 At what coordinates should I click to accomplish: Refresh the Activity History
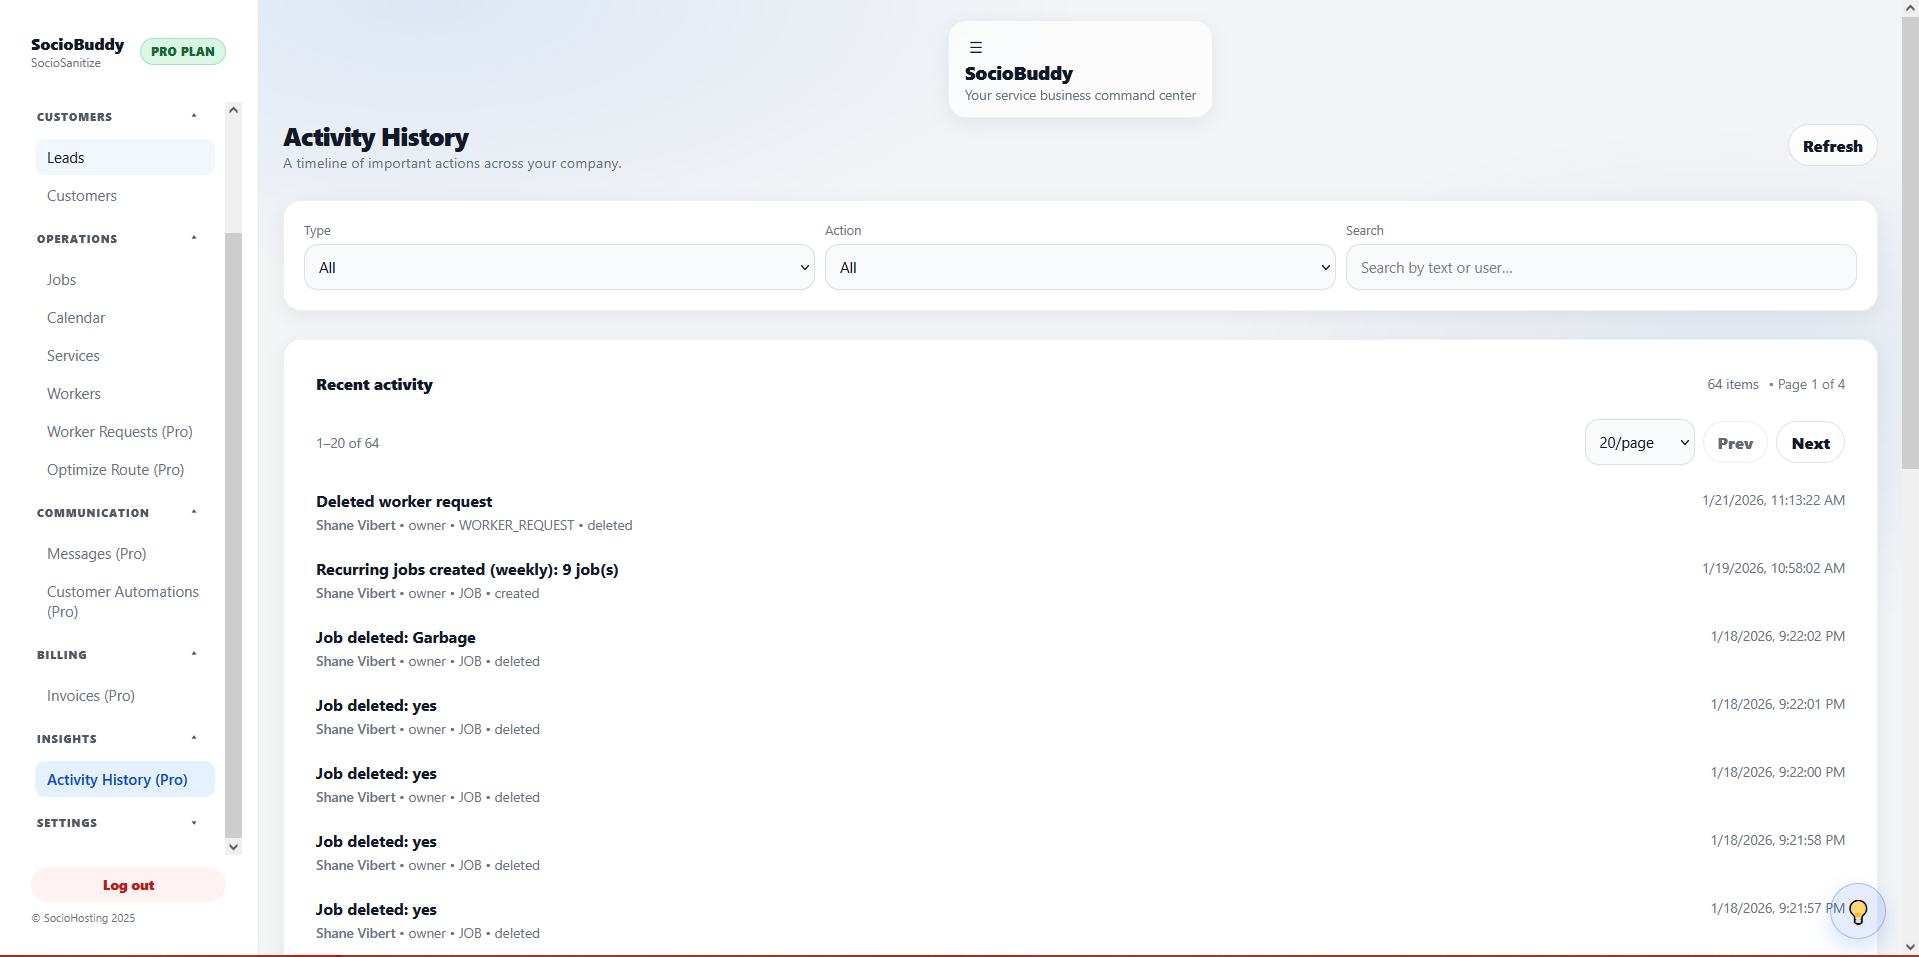[x=1831, y=145]
